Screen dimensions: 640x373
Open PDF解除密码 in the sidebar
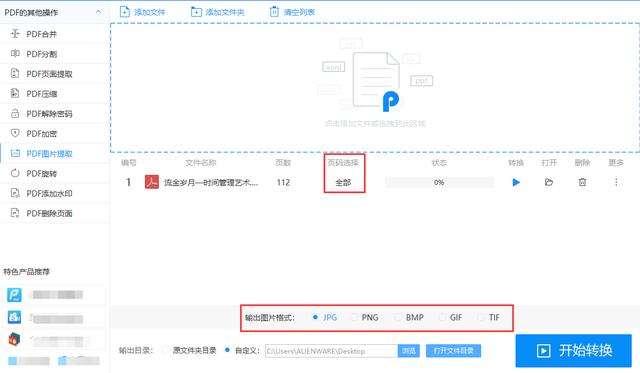pyautogui.click(x=55, y=114)
